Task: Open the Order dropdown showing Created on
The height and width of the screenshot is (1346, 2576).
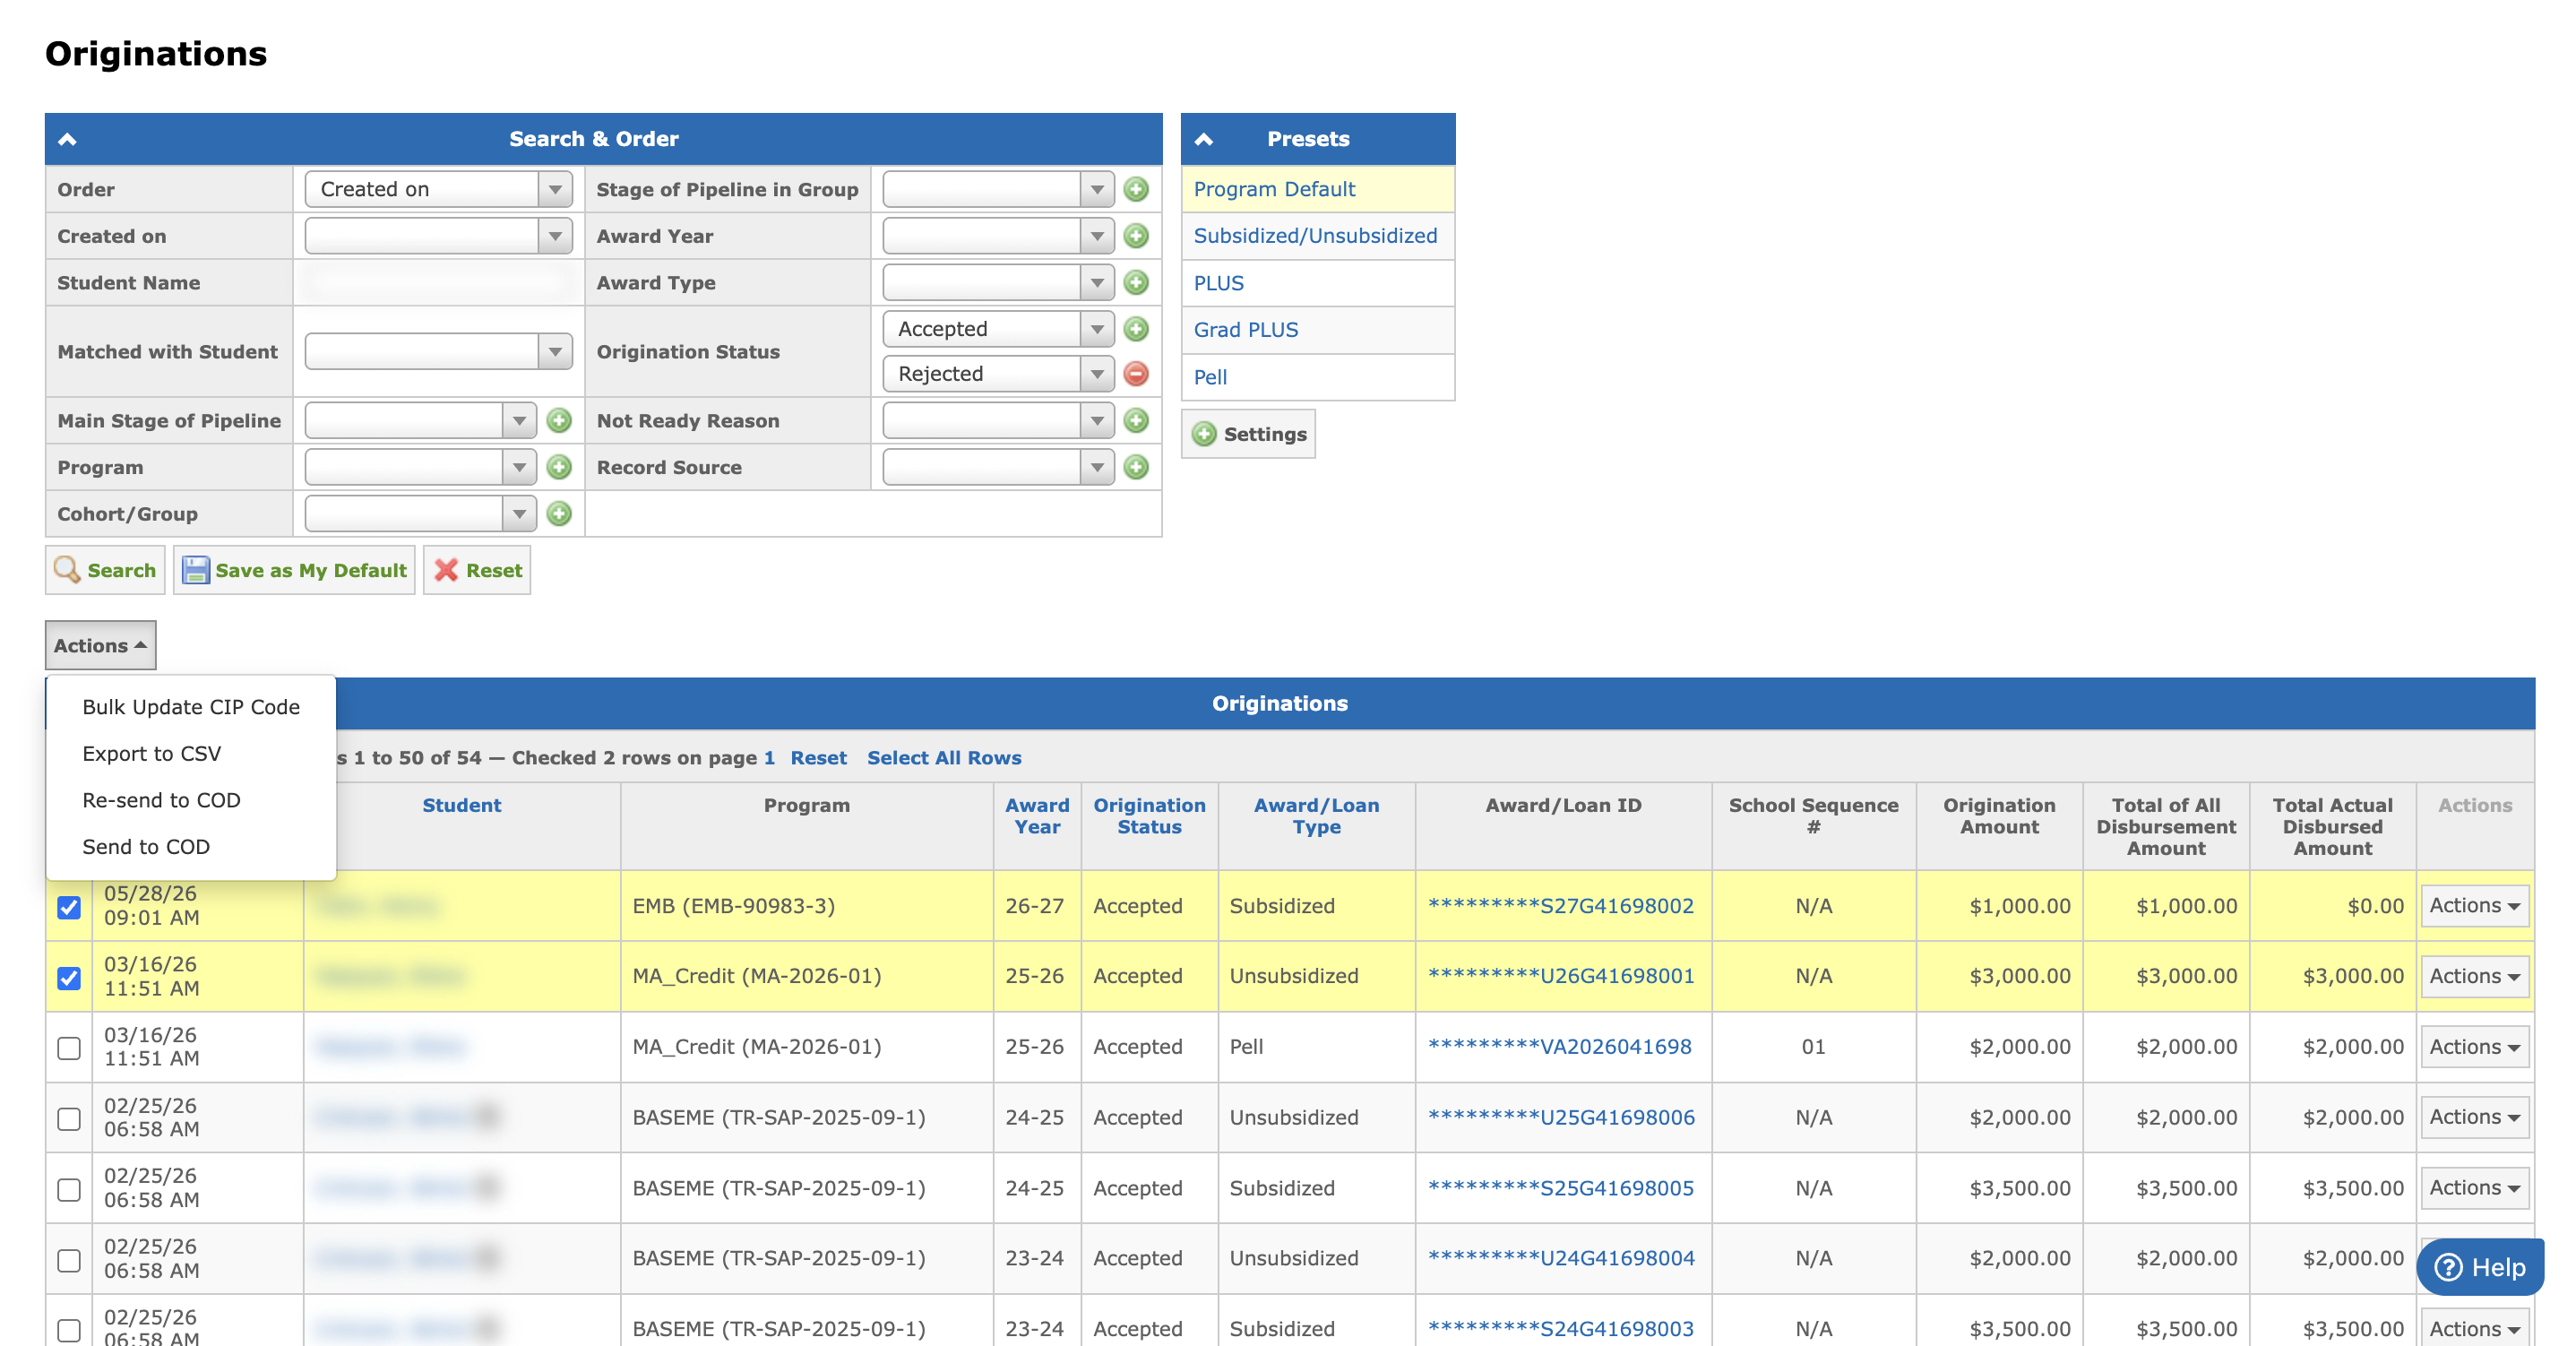Action: [x=439, y=189]
